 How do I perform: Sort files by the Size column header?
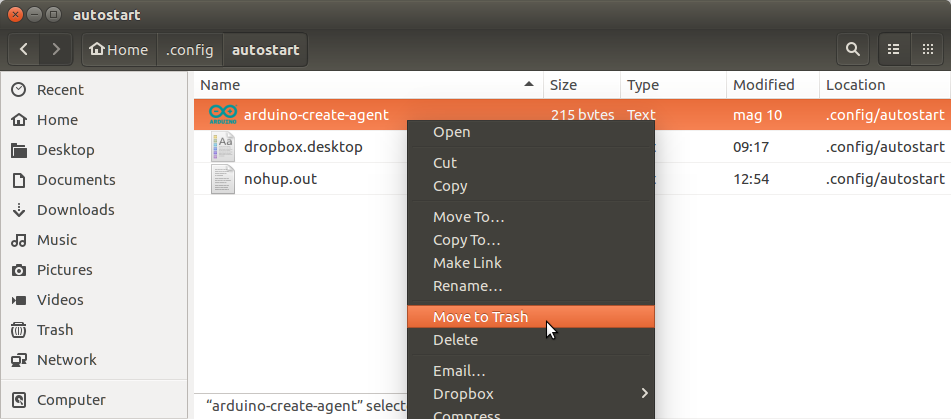click(582, 85)
